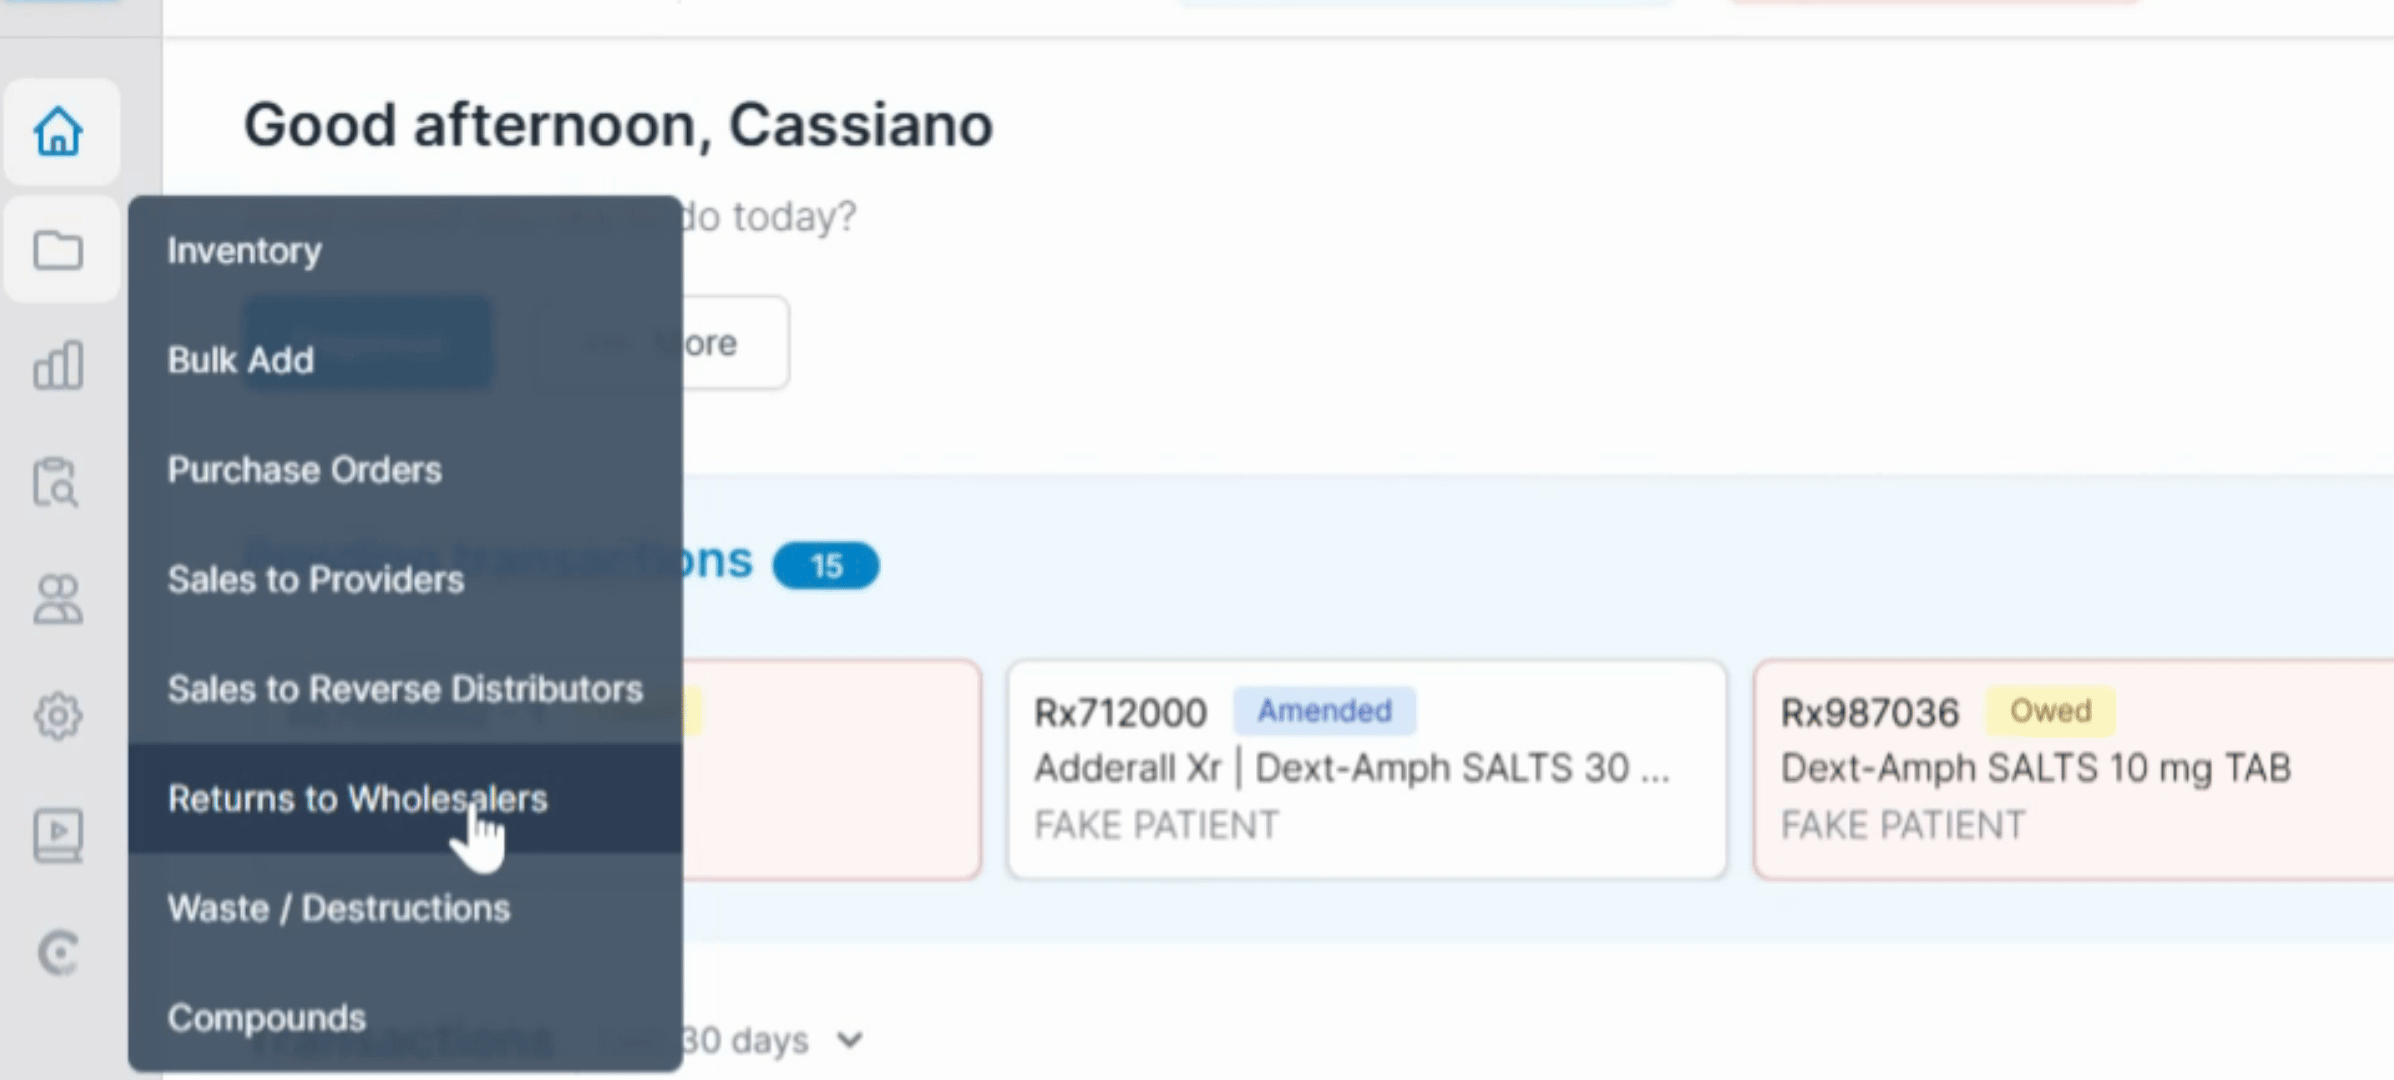Click the video tutorial play icon
The image size is (2394, 1080).
point(58,835)
